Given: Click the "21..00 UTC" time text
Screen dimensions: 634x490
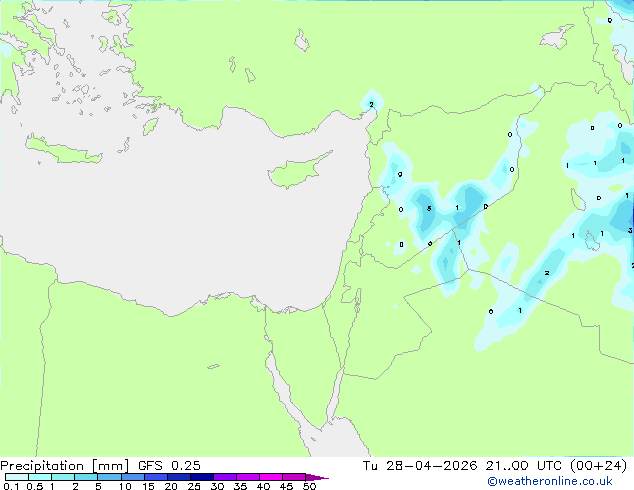Looking at the screenshot, I should coord(524,466).
